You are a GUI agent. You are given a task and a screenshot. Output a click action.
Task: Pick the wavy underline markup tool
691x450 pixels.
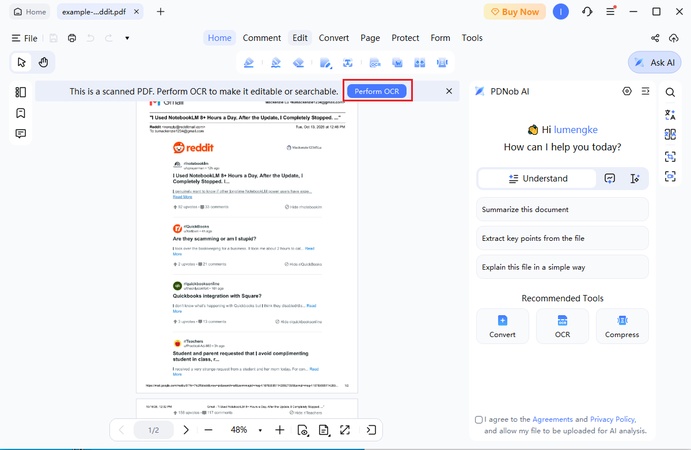(x=276, y=63)
